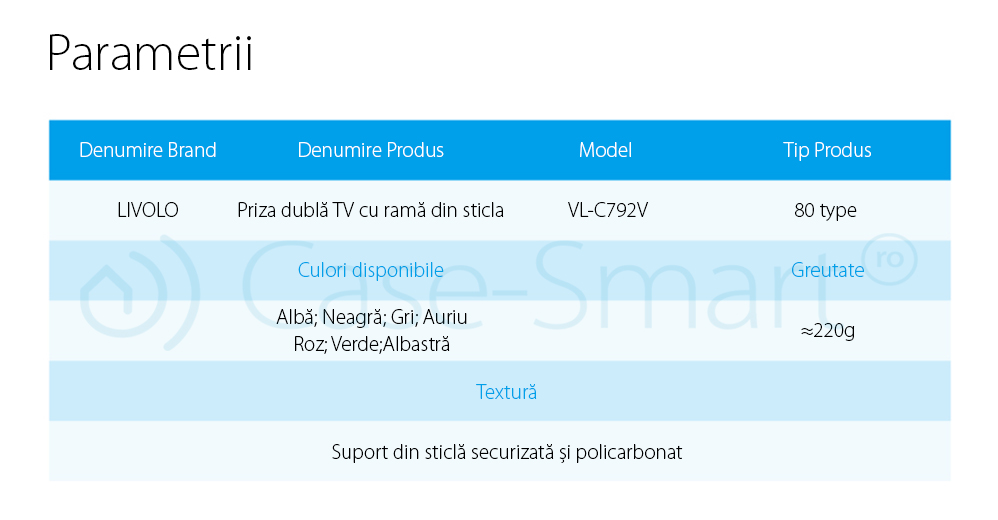Click the Greutate label

827,270
